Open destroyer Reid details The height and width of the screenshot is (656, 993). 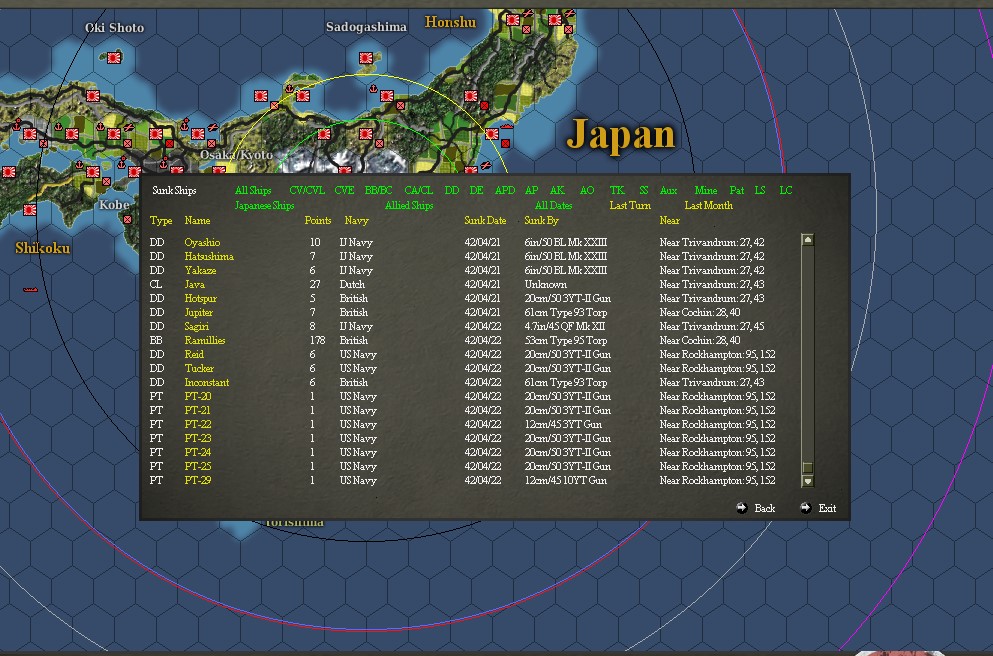click(194, 354)
